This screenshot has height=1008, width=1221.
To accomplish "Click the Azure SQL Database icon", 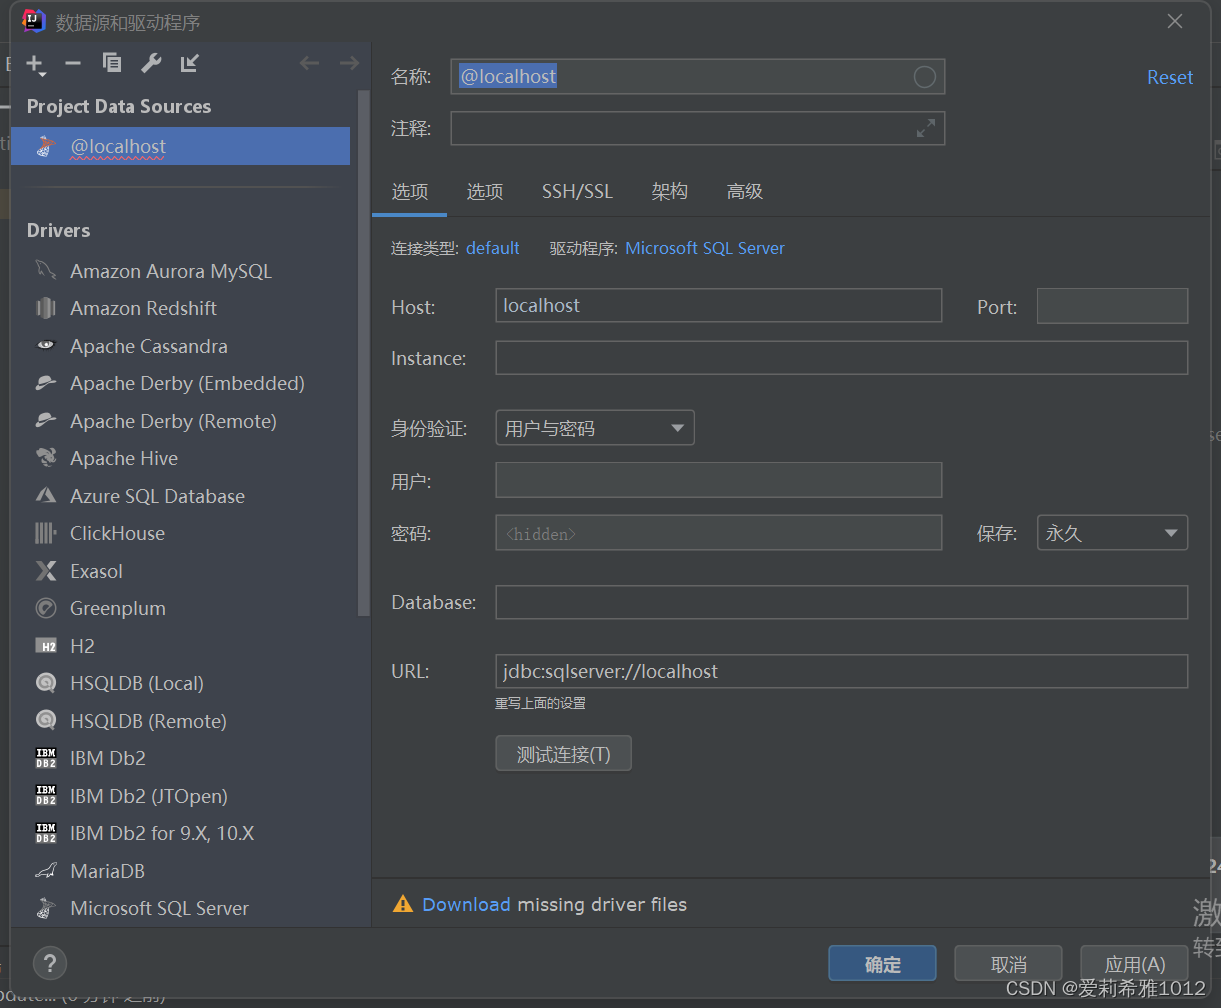I will (46, 496).
